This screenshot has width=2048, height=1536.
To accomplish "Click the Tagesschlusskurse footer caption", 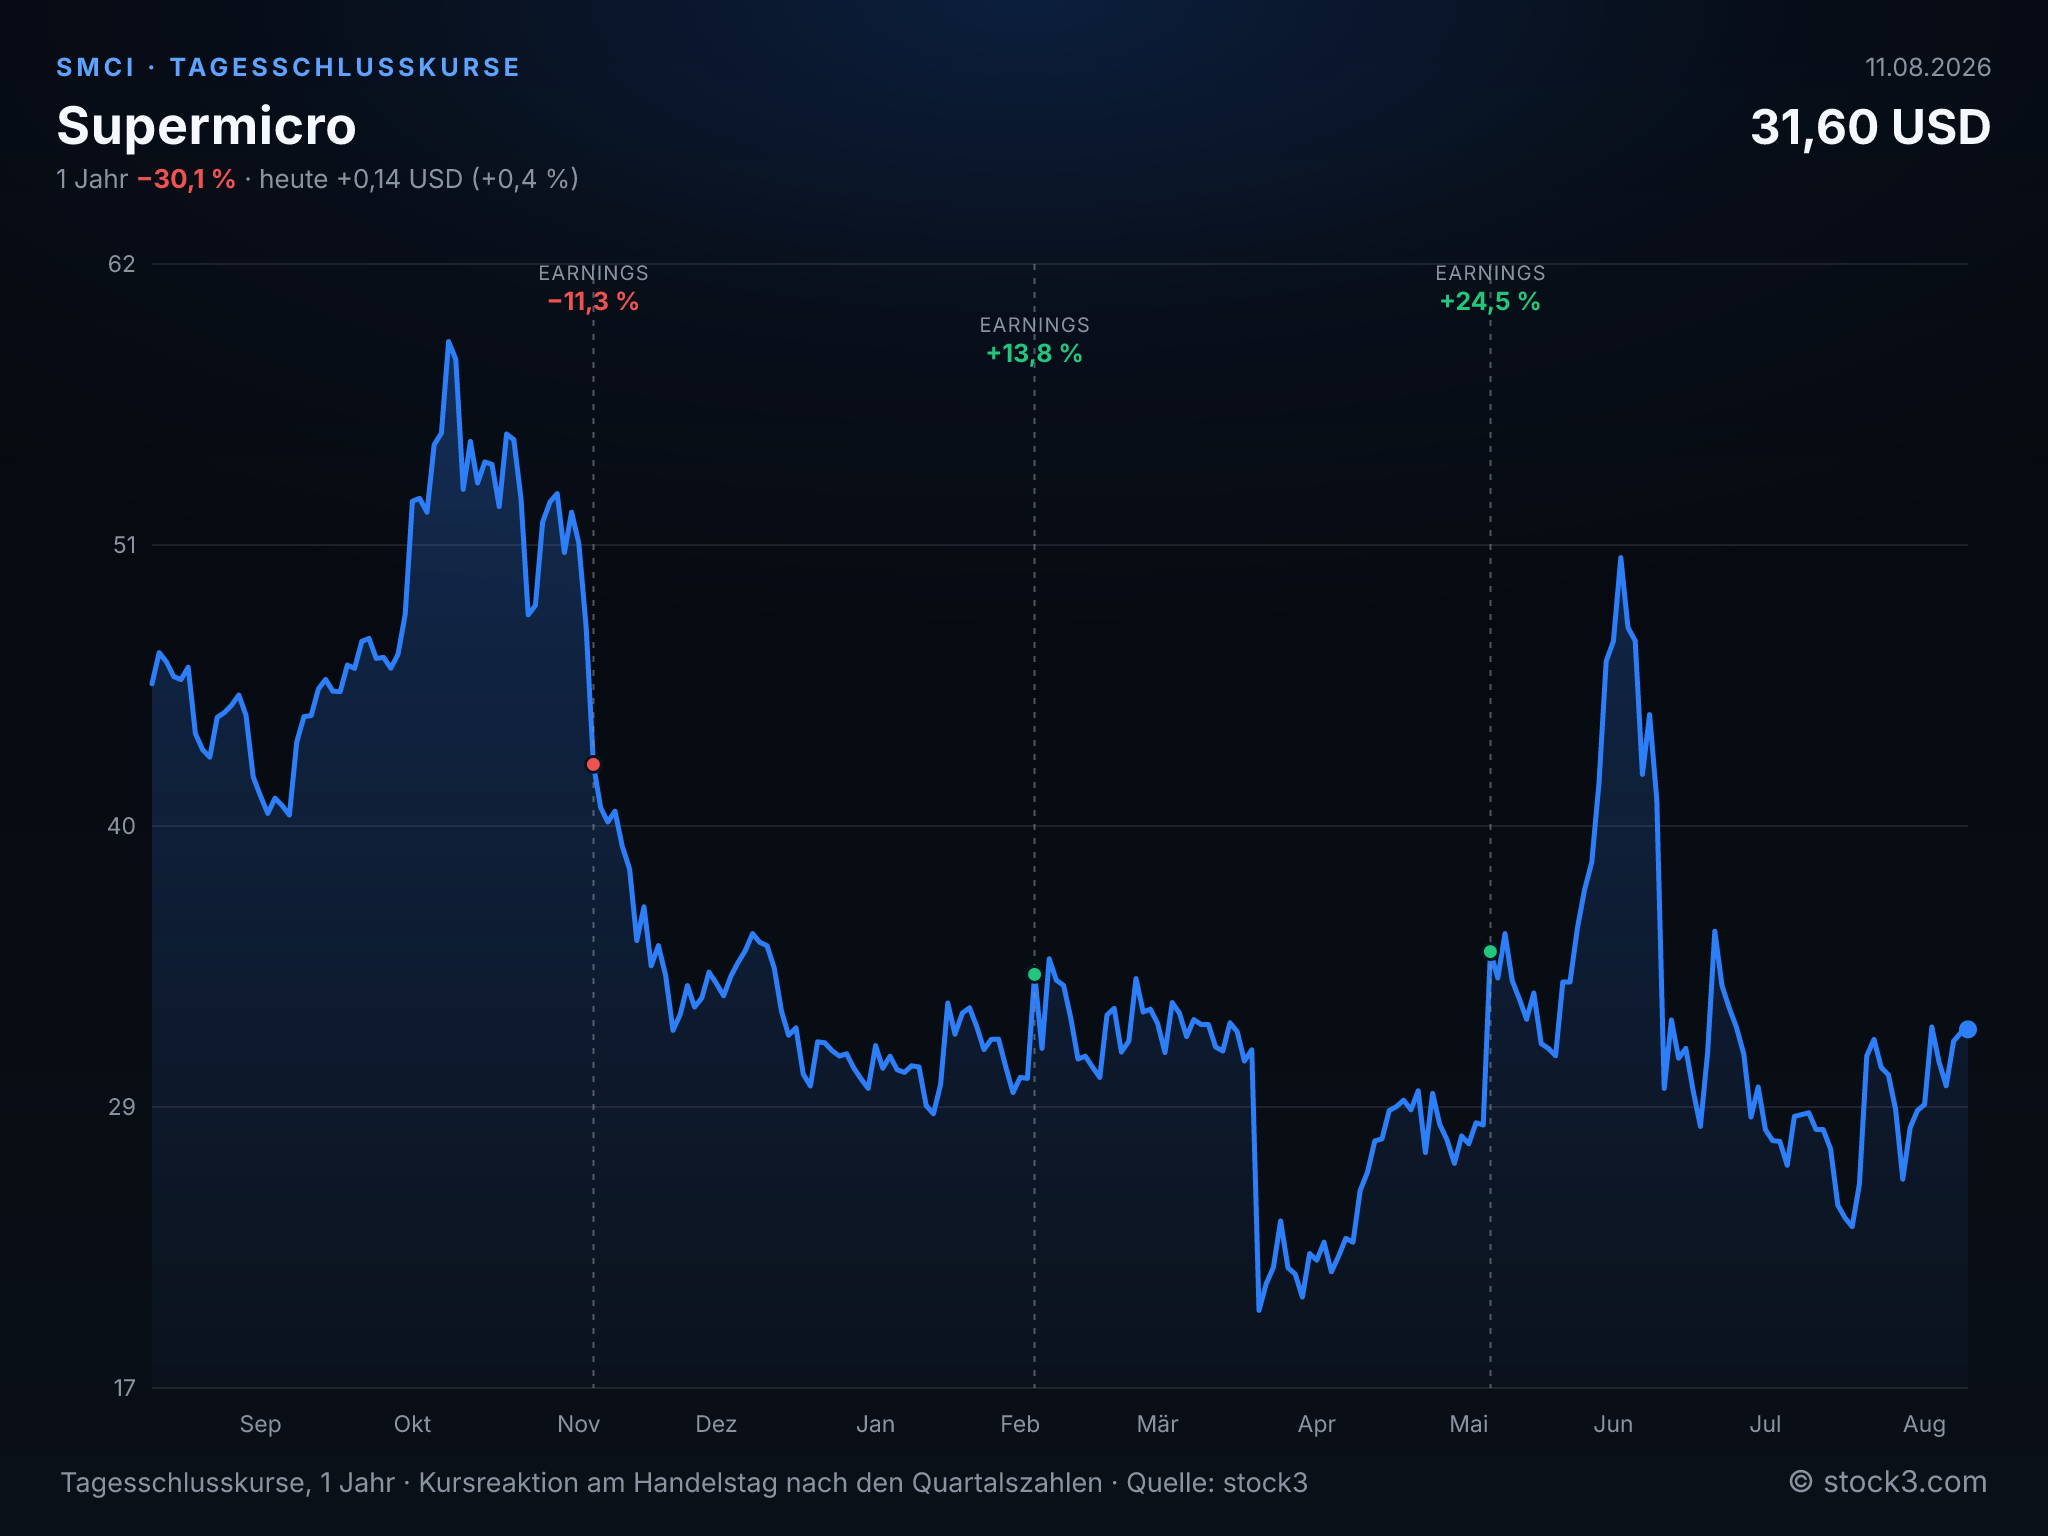I will click(684, 1482).
